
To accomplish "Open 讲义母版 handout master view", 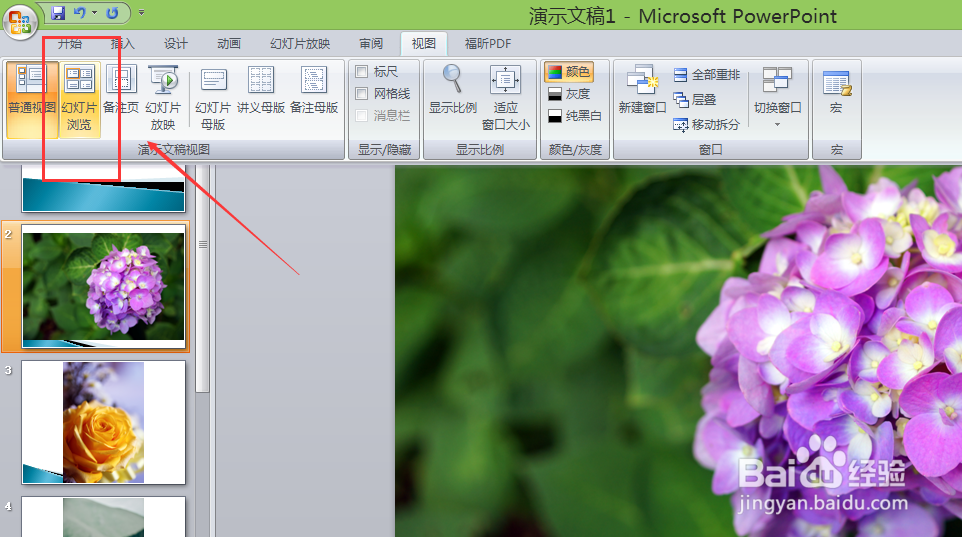I will pyautogui.click(x=261, y=91).
